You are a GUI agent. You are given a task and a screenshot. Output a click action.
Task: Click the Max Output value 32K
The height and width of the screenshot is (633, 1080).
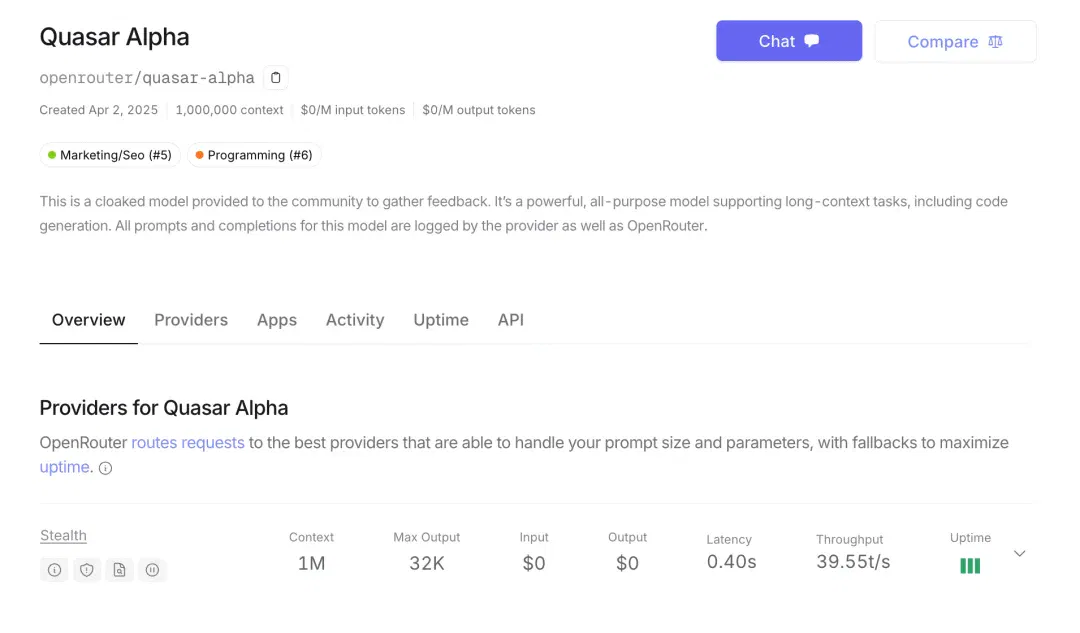(x=427, y=563)
